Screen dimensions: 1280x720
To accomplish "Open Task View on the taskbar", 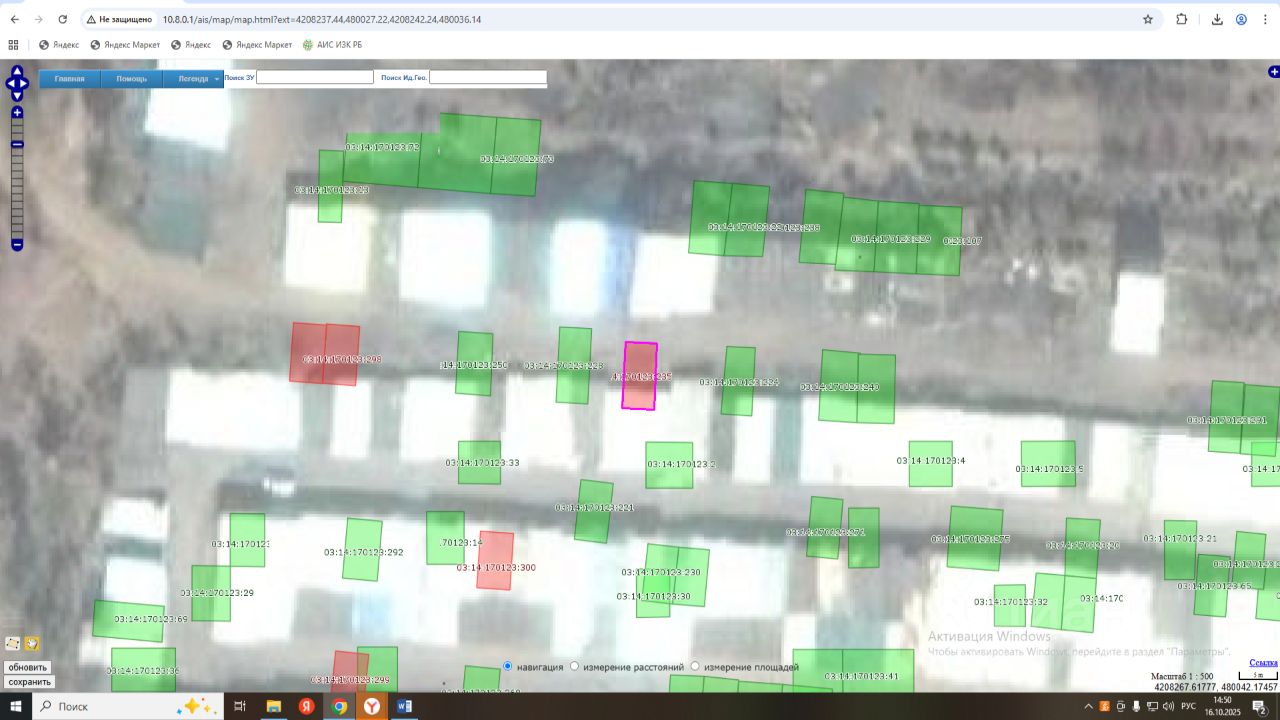I will 240,706.
